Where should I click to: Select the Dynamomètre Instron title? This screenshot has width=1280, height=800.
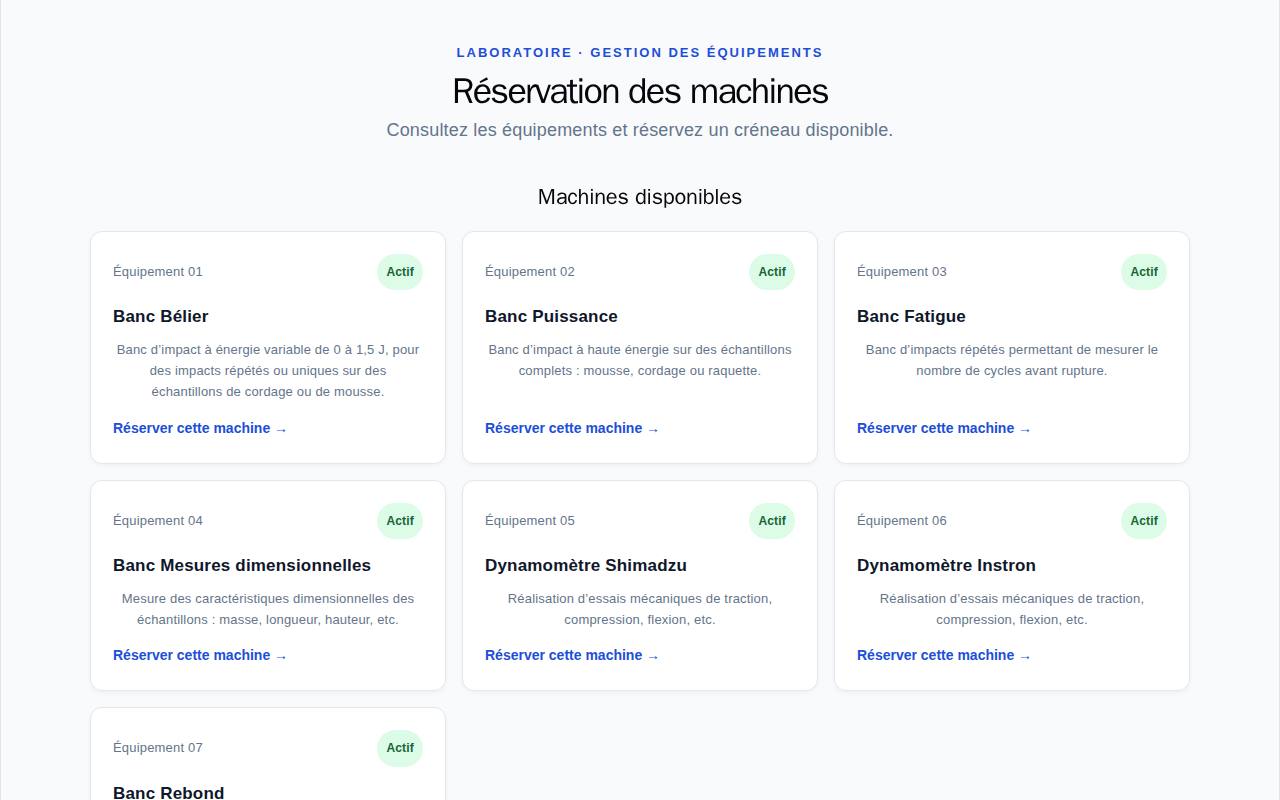pyautogui.click(x=946, y=565)
